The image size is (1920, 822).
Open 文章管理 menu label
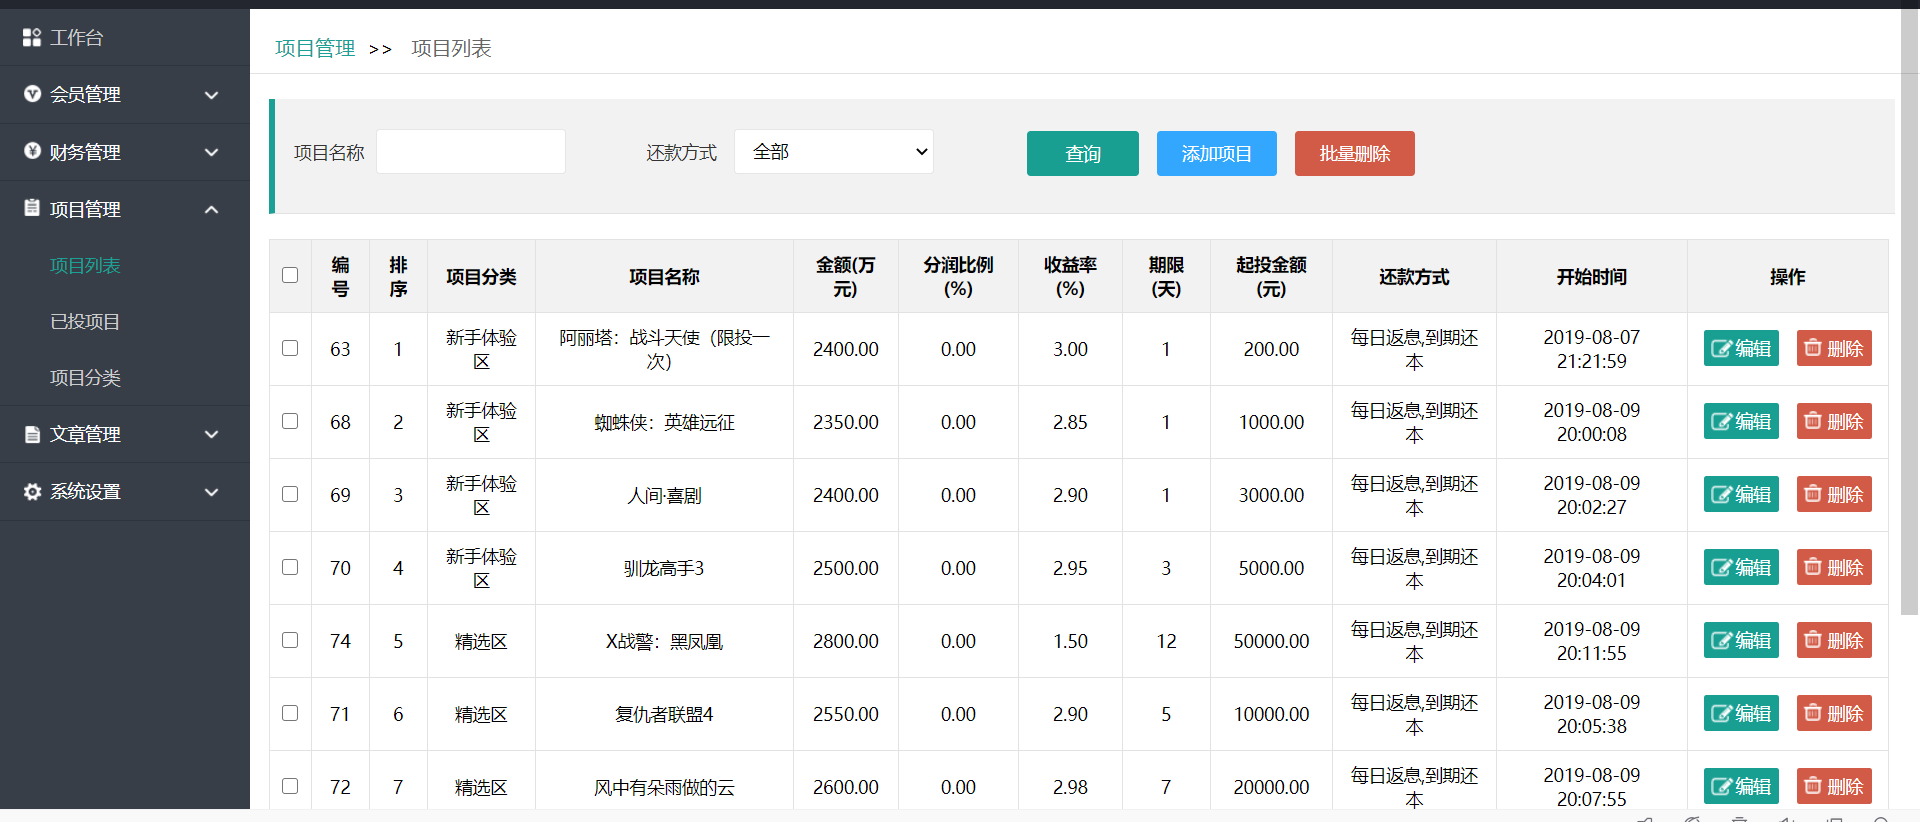coord(85,434)
